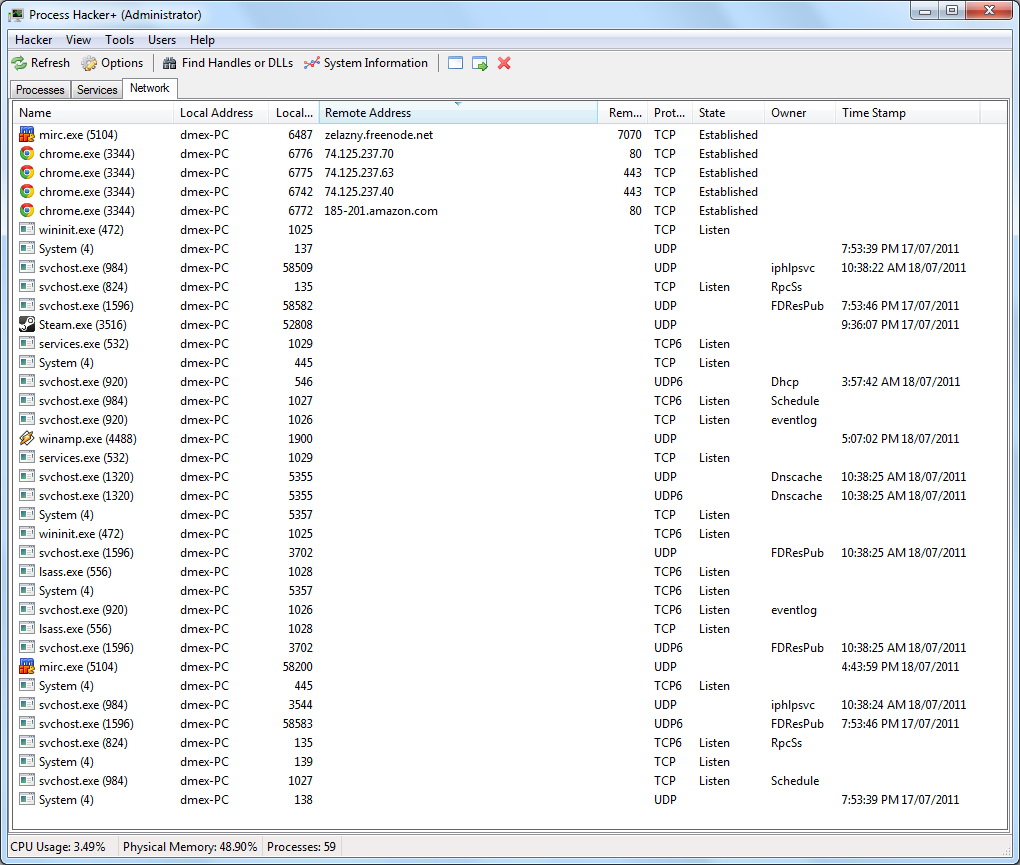
Task: Sort by the Local... port column header
Action: click(x=294, y=113)
